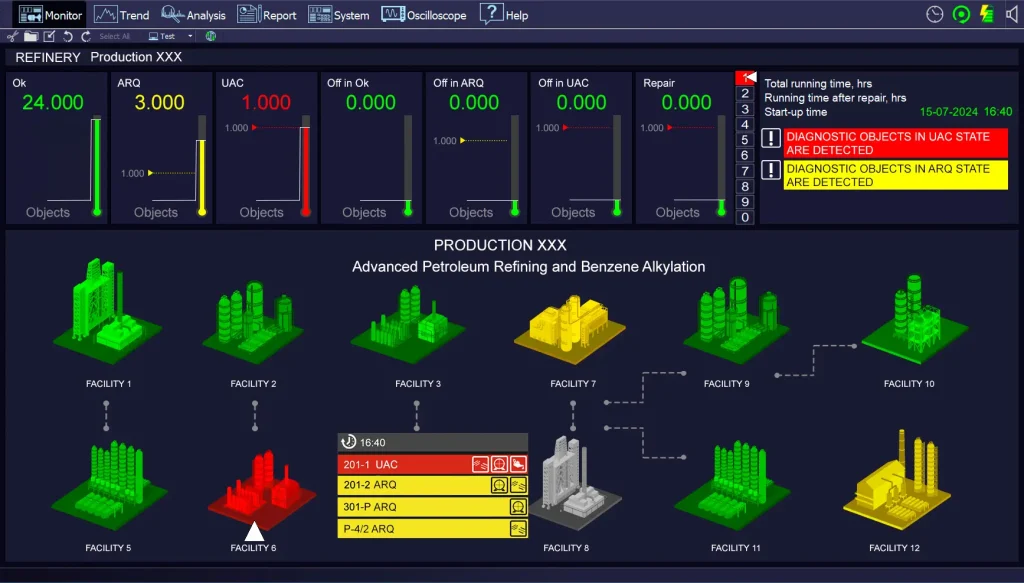Open the Trend tab
The image size is (1024, 583).
pos(121,15)
